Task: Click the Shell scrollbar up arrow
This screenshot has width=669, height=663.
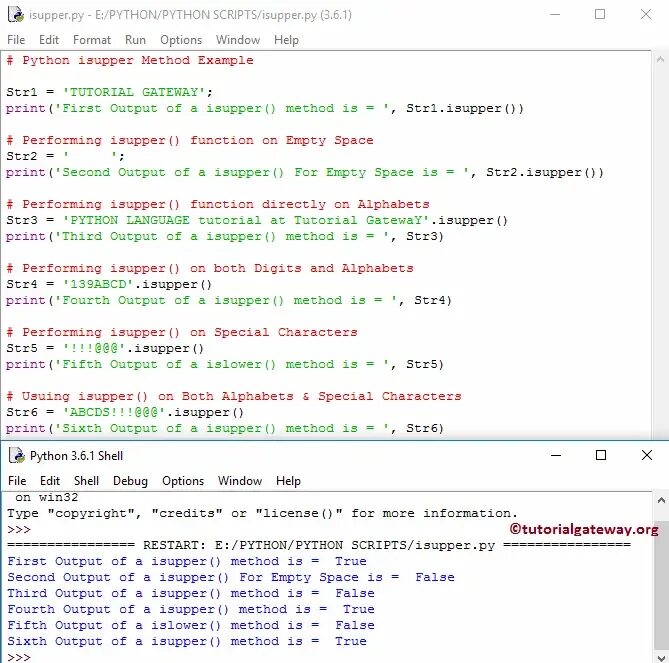Action: pos(661,500)
